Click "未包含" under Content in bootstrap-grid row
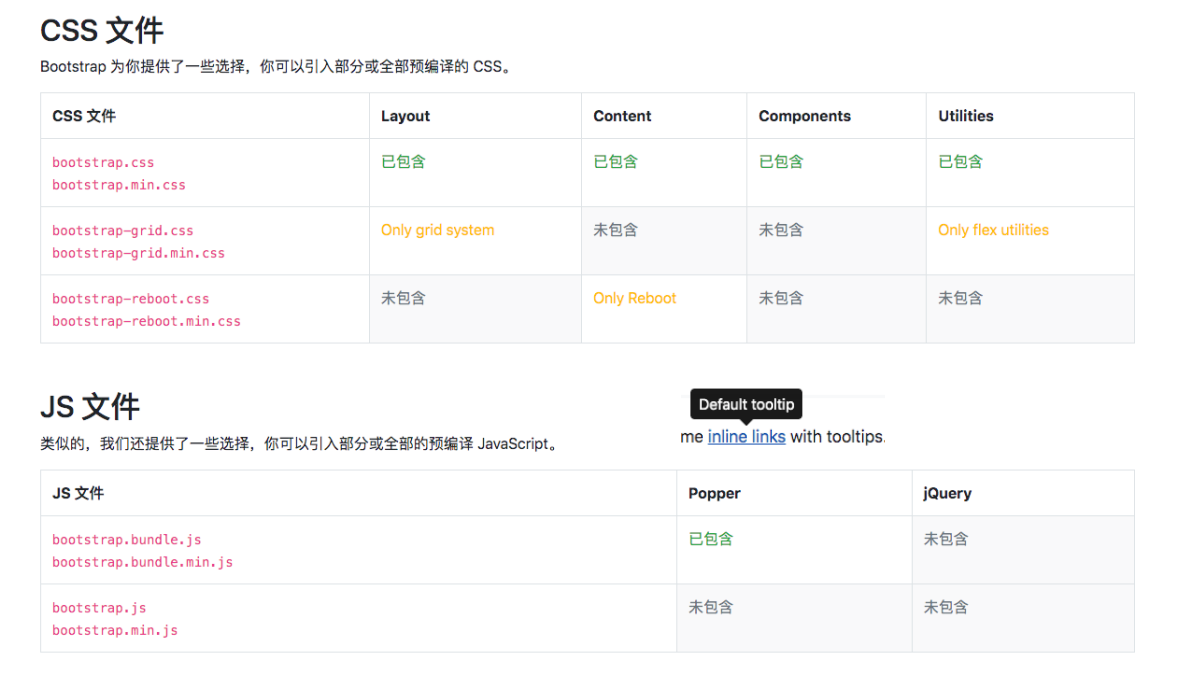Viewport: 1186px width, 685px height. [616, 230]
